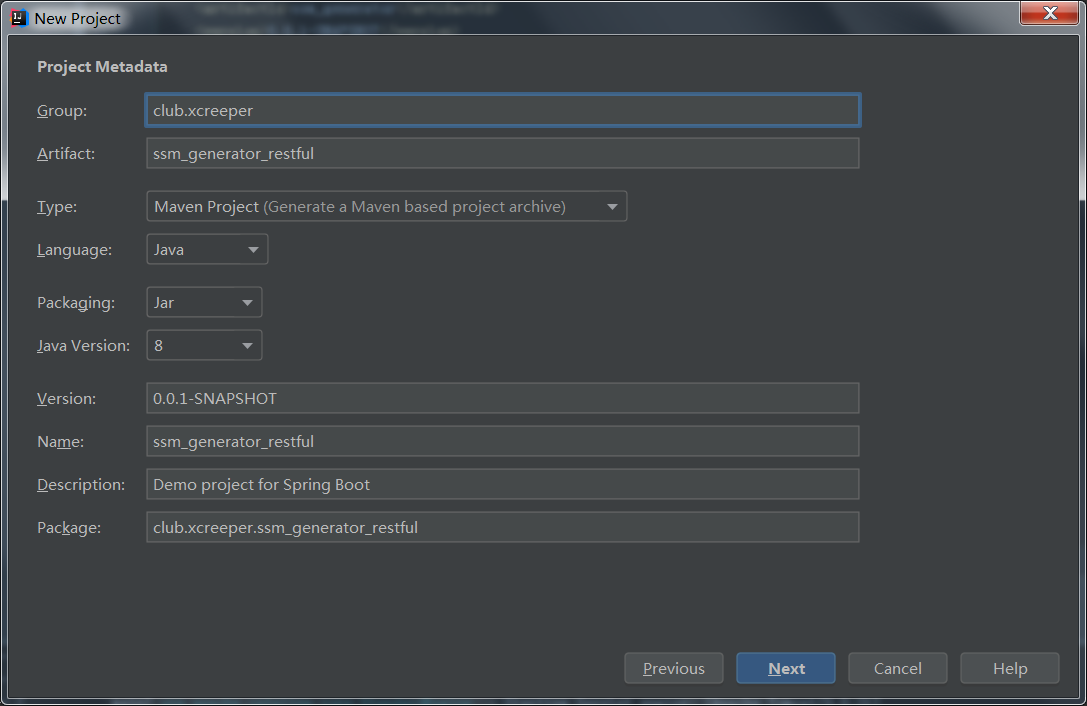Expand the Java Version dropdown

(205, 345)
